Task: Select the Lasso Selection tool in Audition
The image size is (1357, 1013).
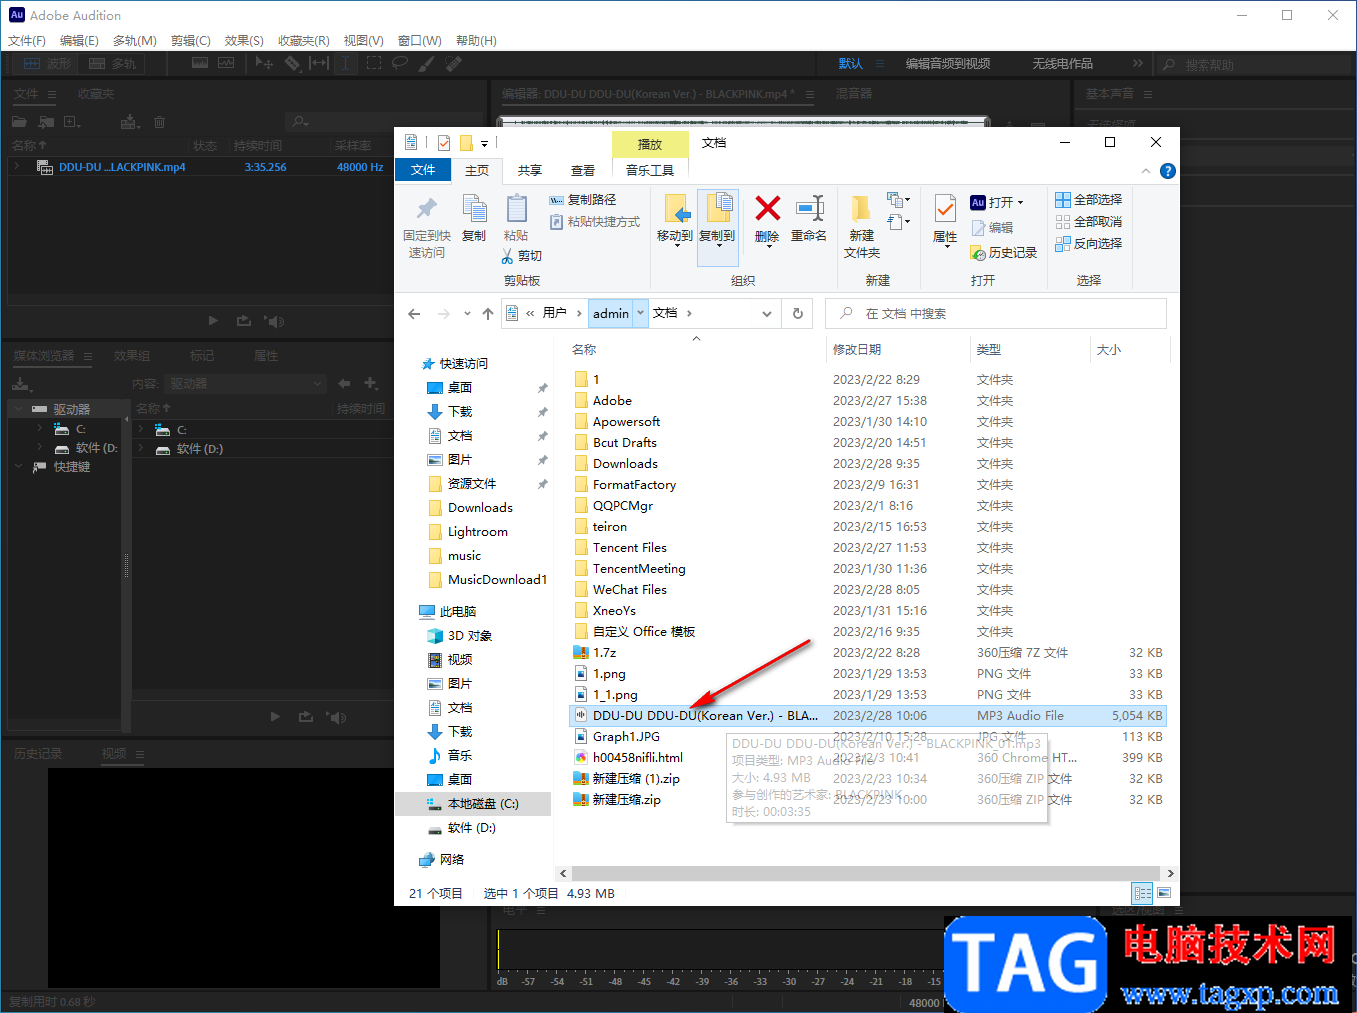Action: tap(400, 63)
